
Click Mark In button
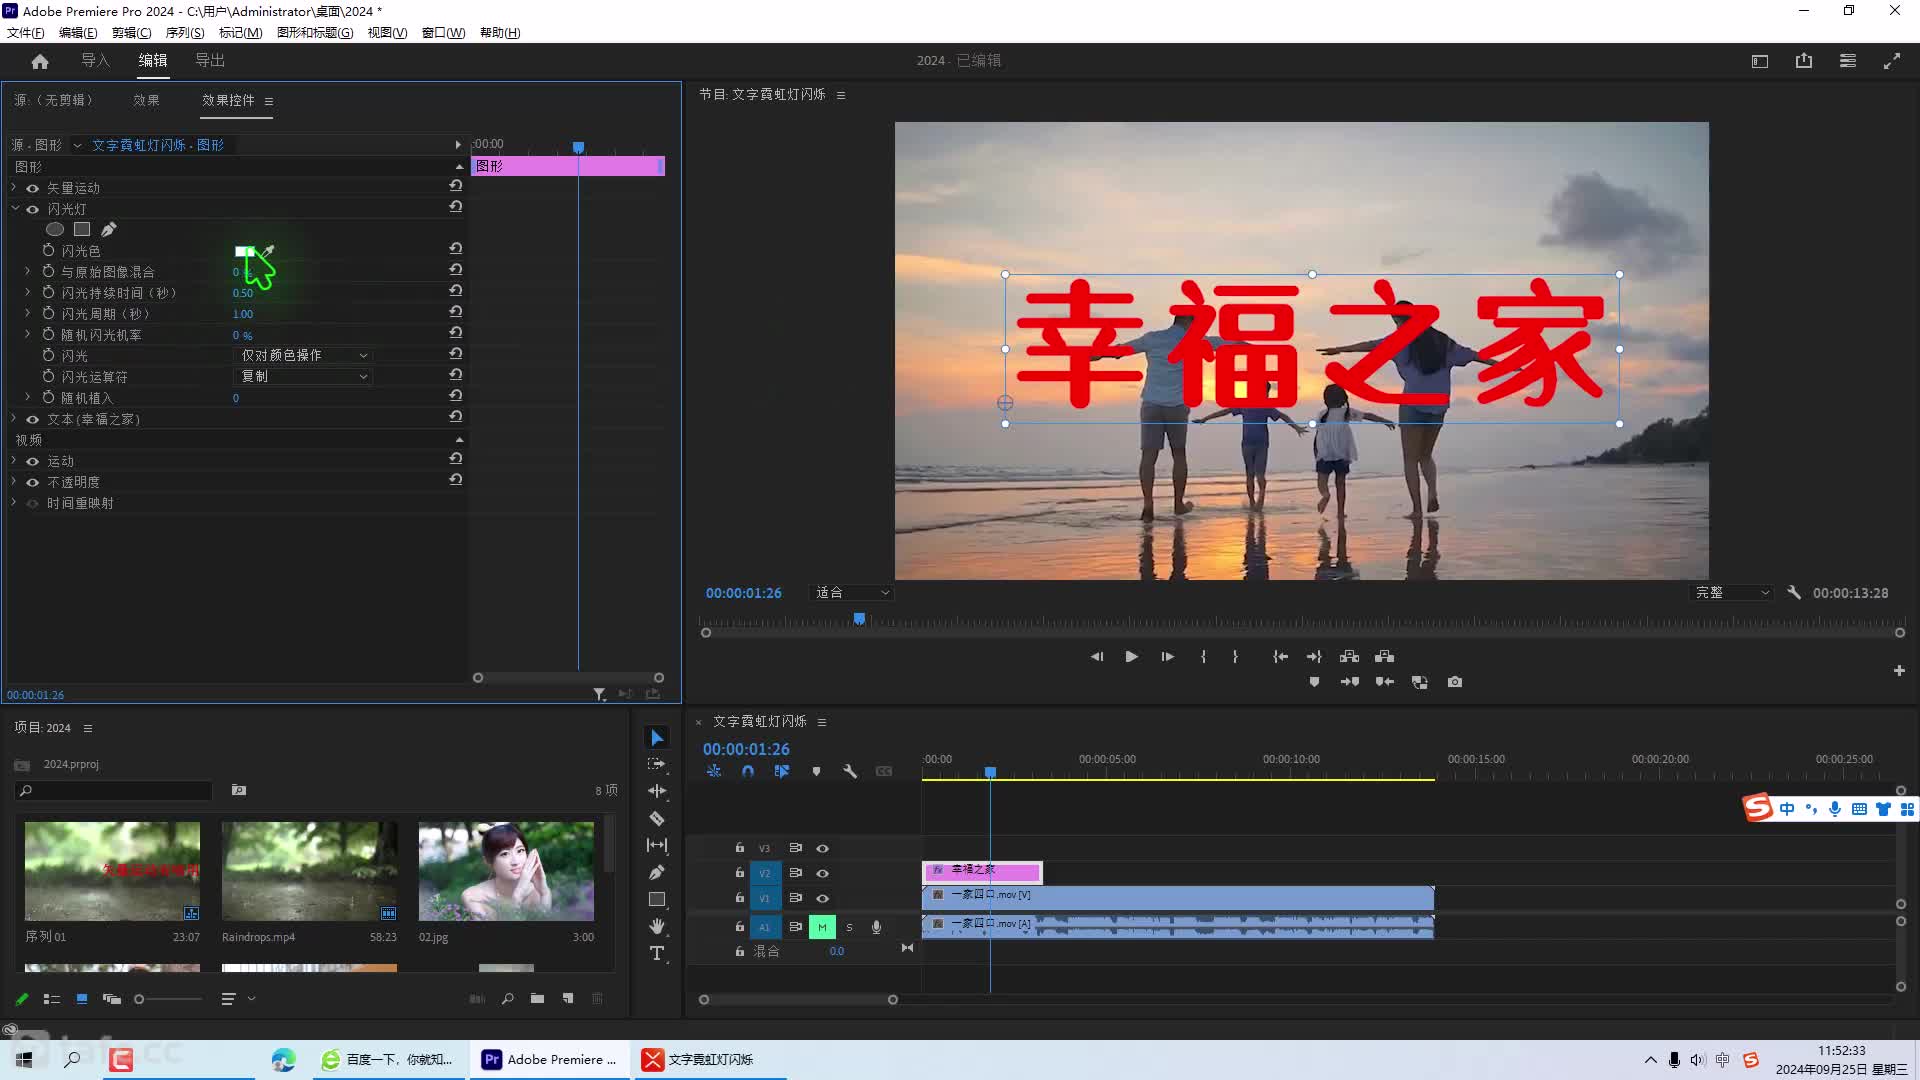click(x=1203, y=657)
